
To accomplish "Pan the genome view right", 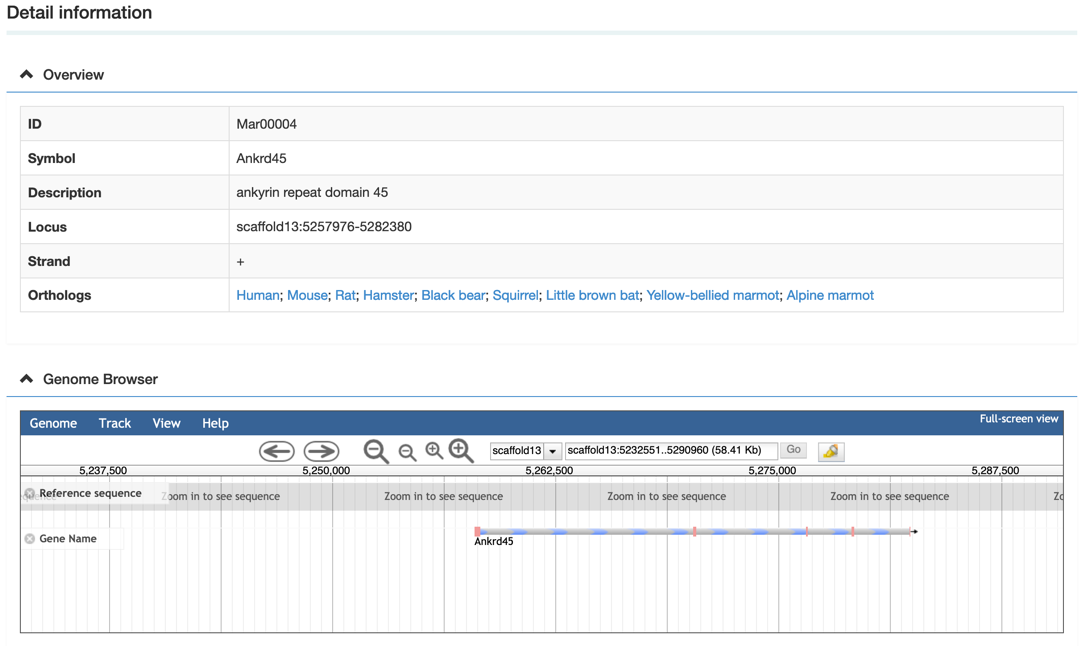I will (321, 451).
